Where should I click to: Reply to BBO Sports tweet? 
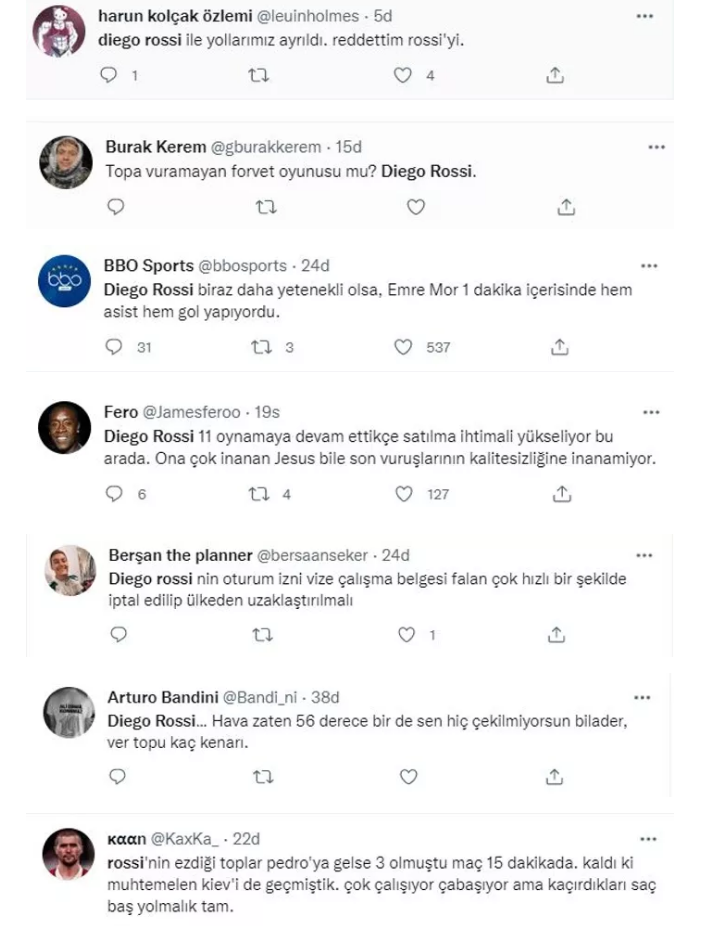[116, 347]
